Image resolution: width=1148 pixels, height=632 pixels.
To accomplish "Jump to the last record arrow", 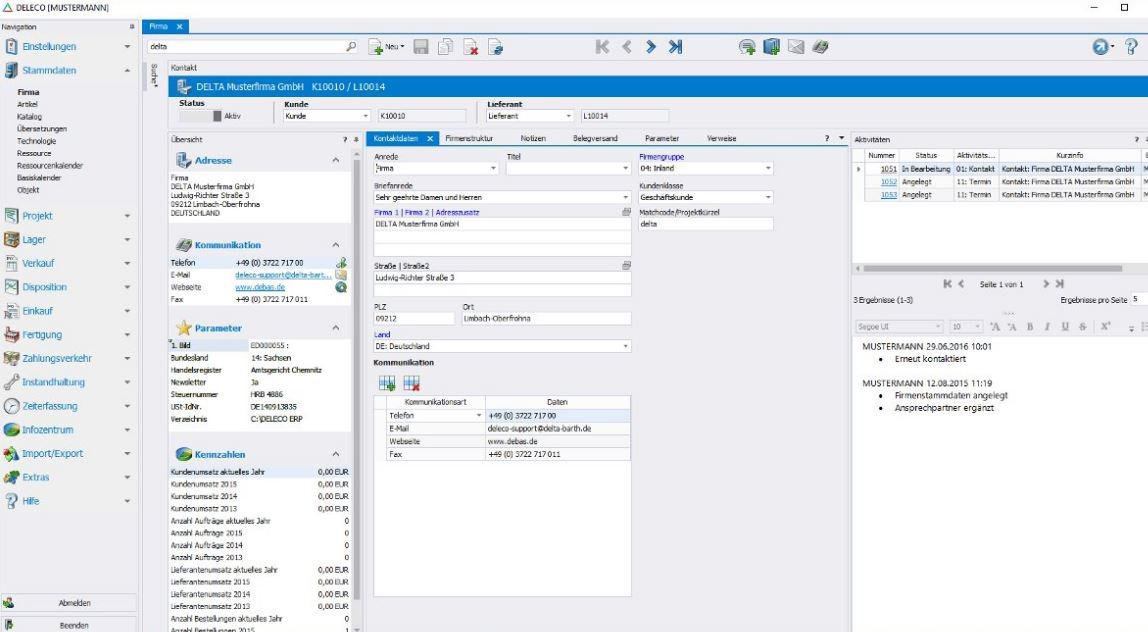I will pos(676,47).
